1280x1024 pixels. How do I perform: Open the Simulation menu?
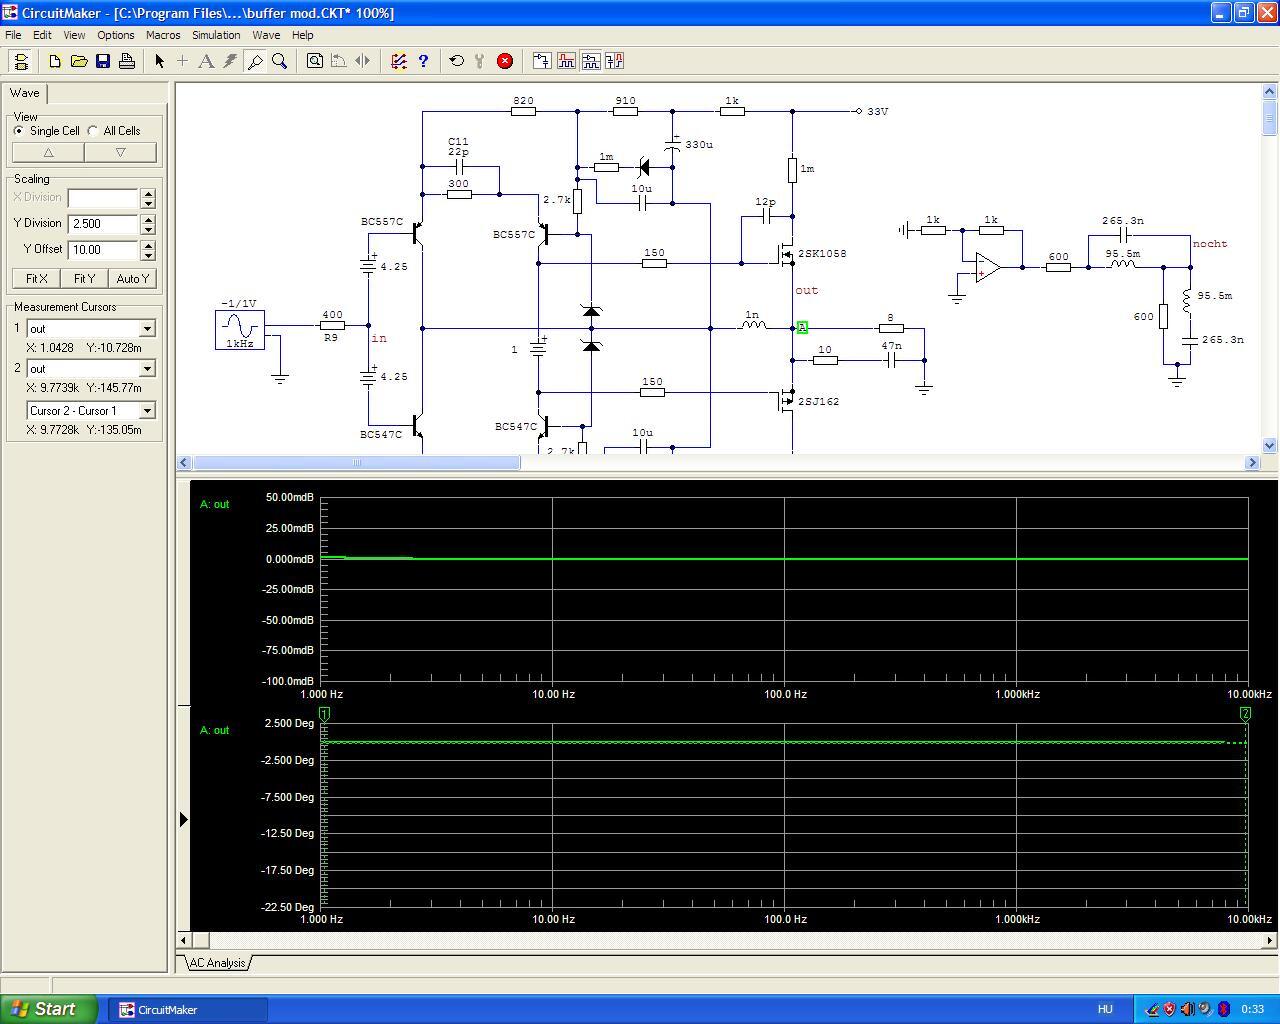coord(216,35)
